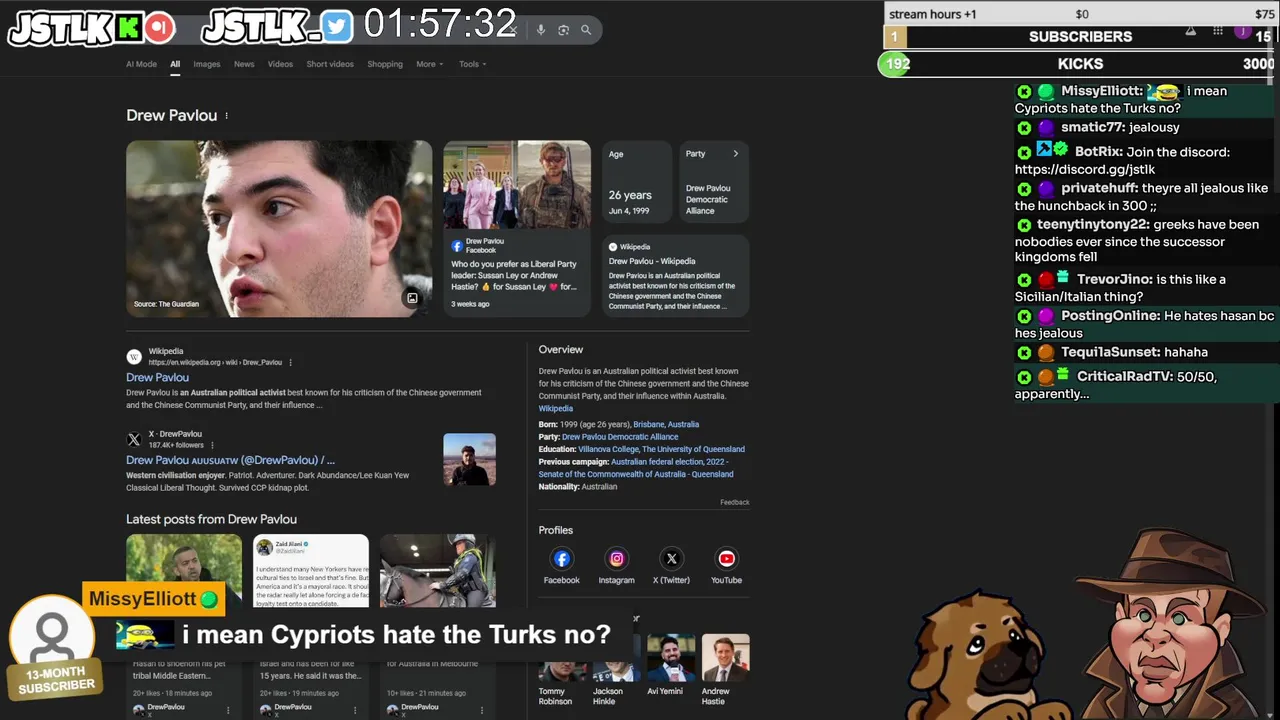This screenshot has height=720, width=1280.
Task: Open three-dot menu on the 18 minutes ago post
Action: (228, 710)
